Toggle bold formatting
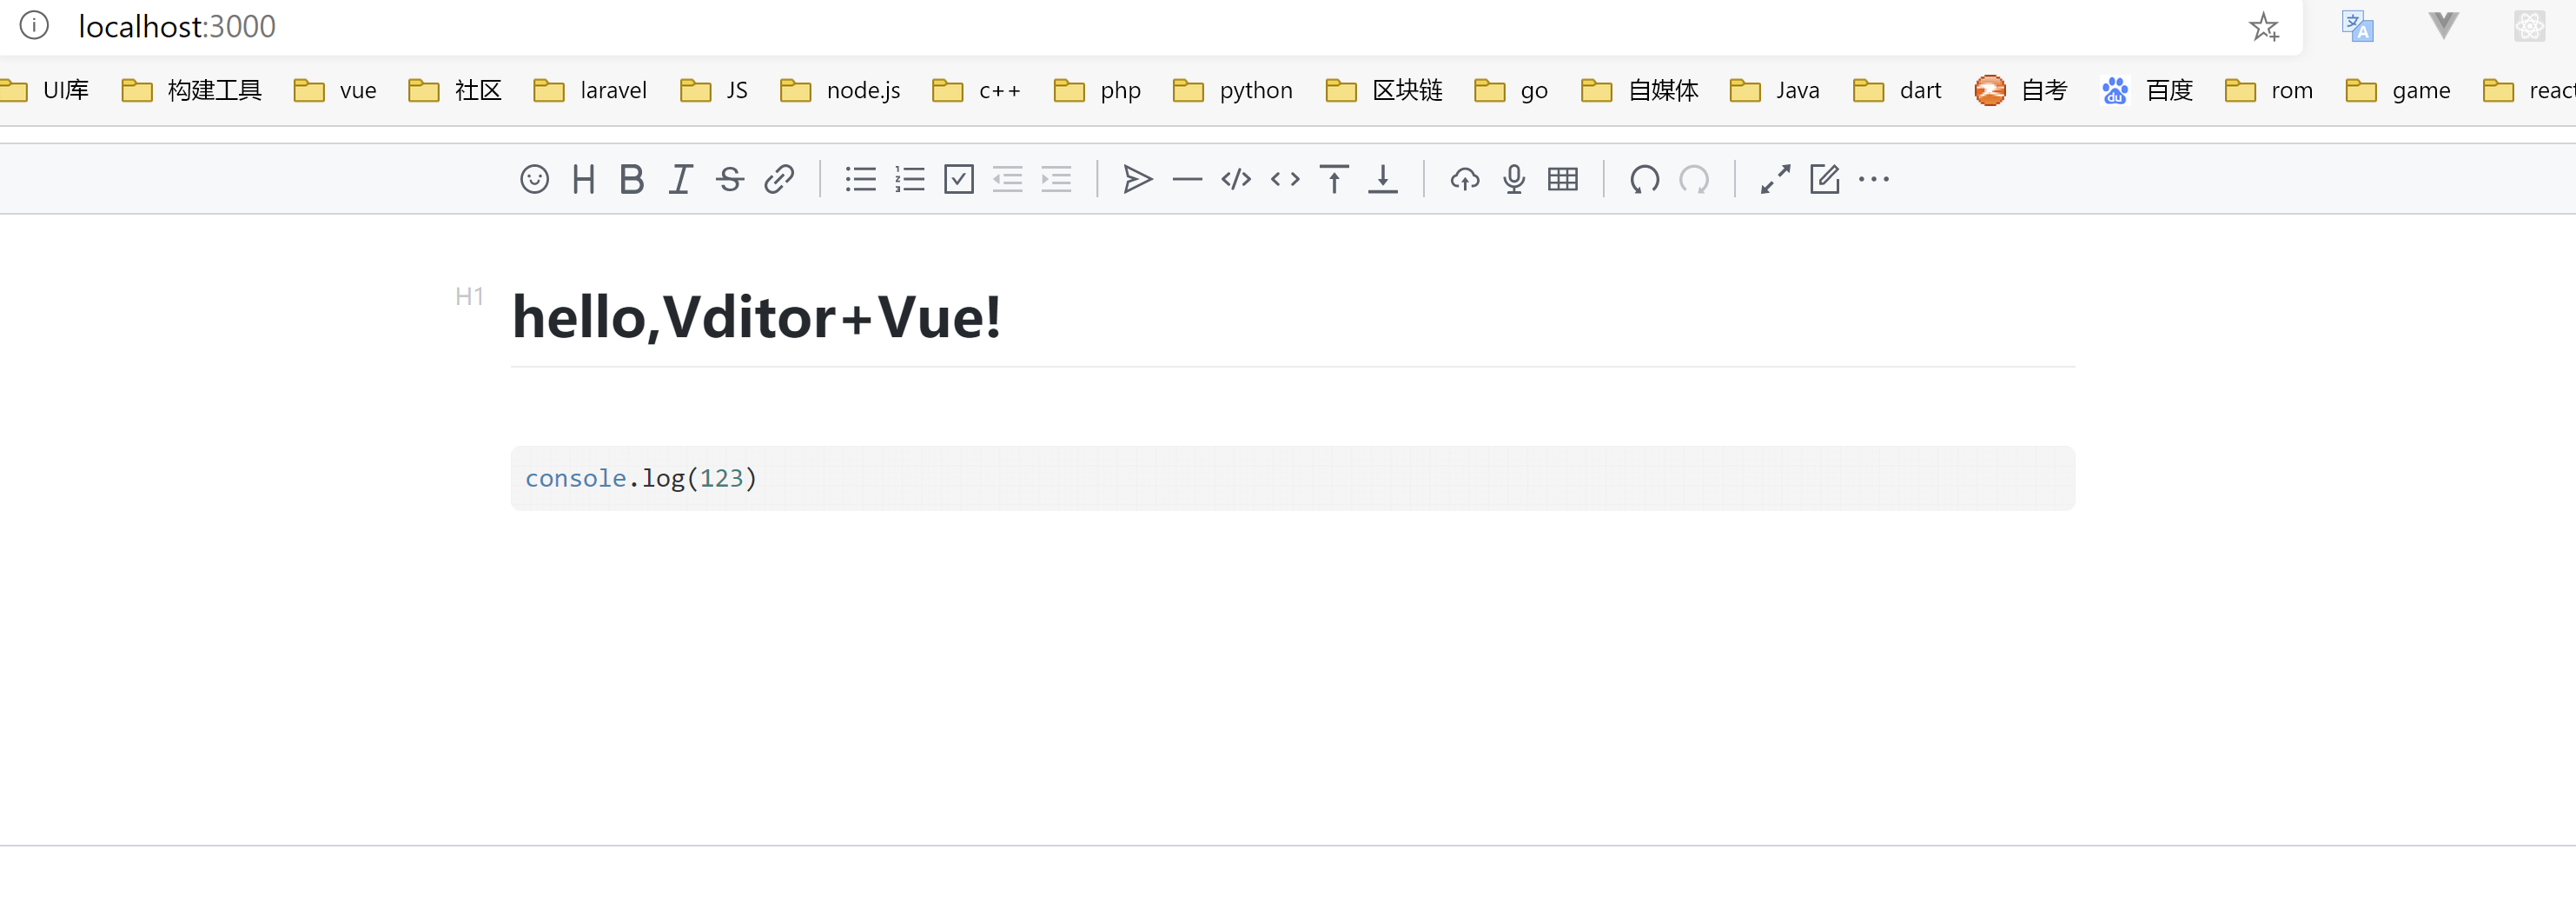This screenshot has height=916, width=2576. coord(632,179)
